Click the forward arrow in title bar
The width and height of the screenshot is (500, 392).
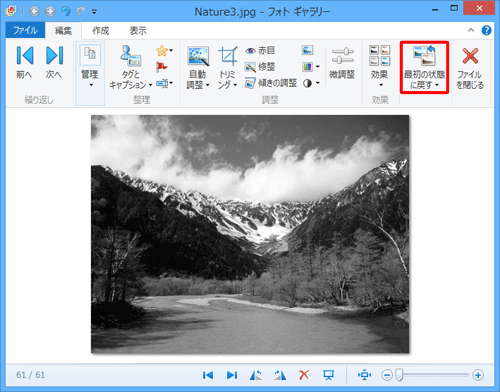tap(50, 12)
